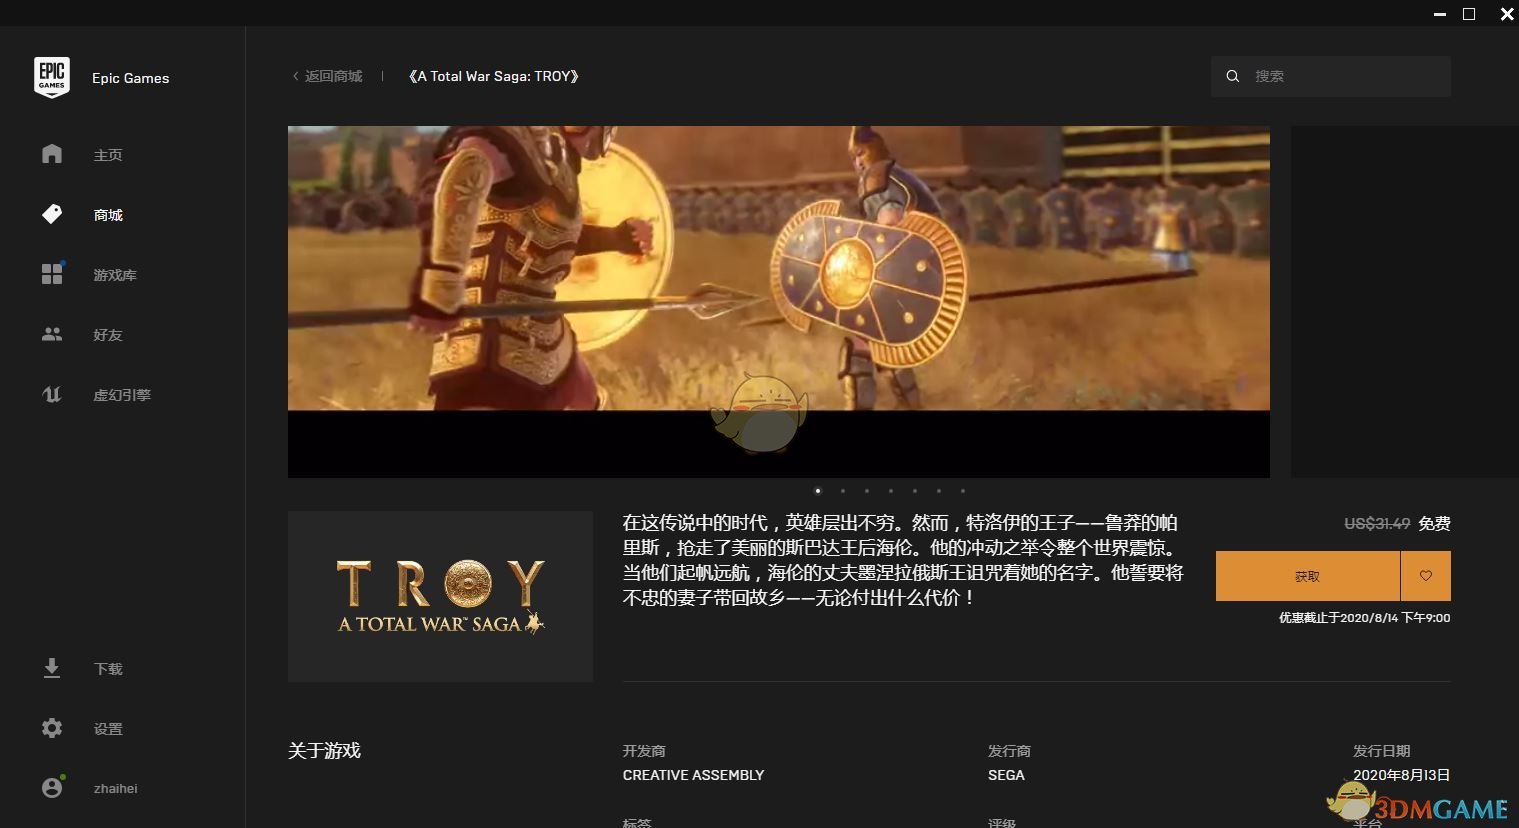Click the 关于游戏 heading
The height and width of the screenshot is (828, 1519).
[324, 751]
